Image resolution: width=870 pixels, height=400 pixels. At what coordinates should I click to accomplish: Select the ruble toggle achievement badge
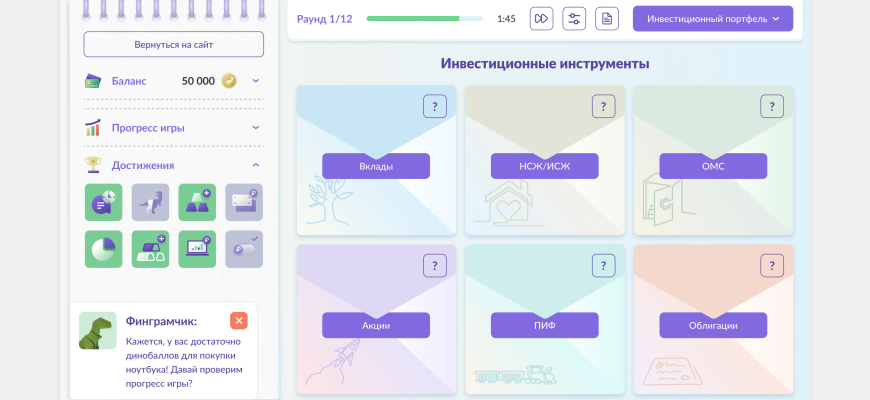(x=244, y=249)
